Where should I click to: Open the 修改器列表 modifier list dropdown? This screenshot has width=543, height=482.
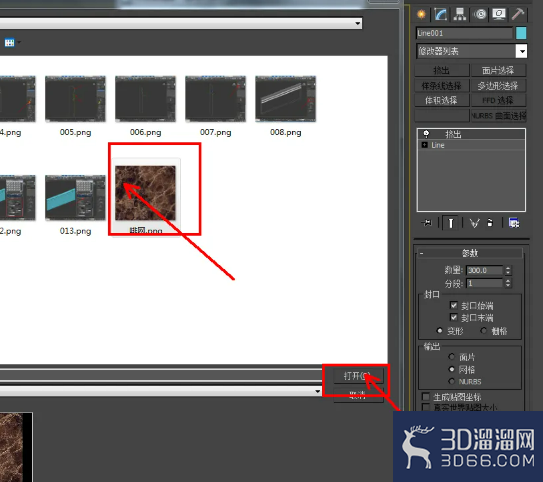point(521,52)
